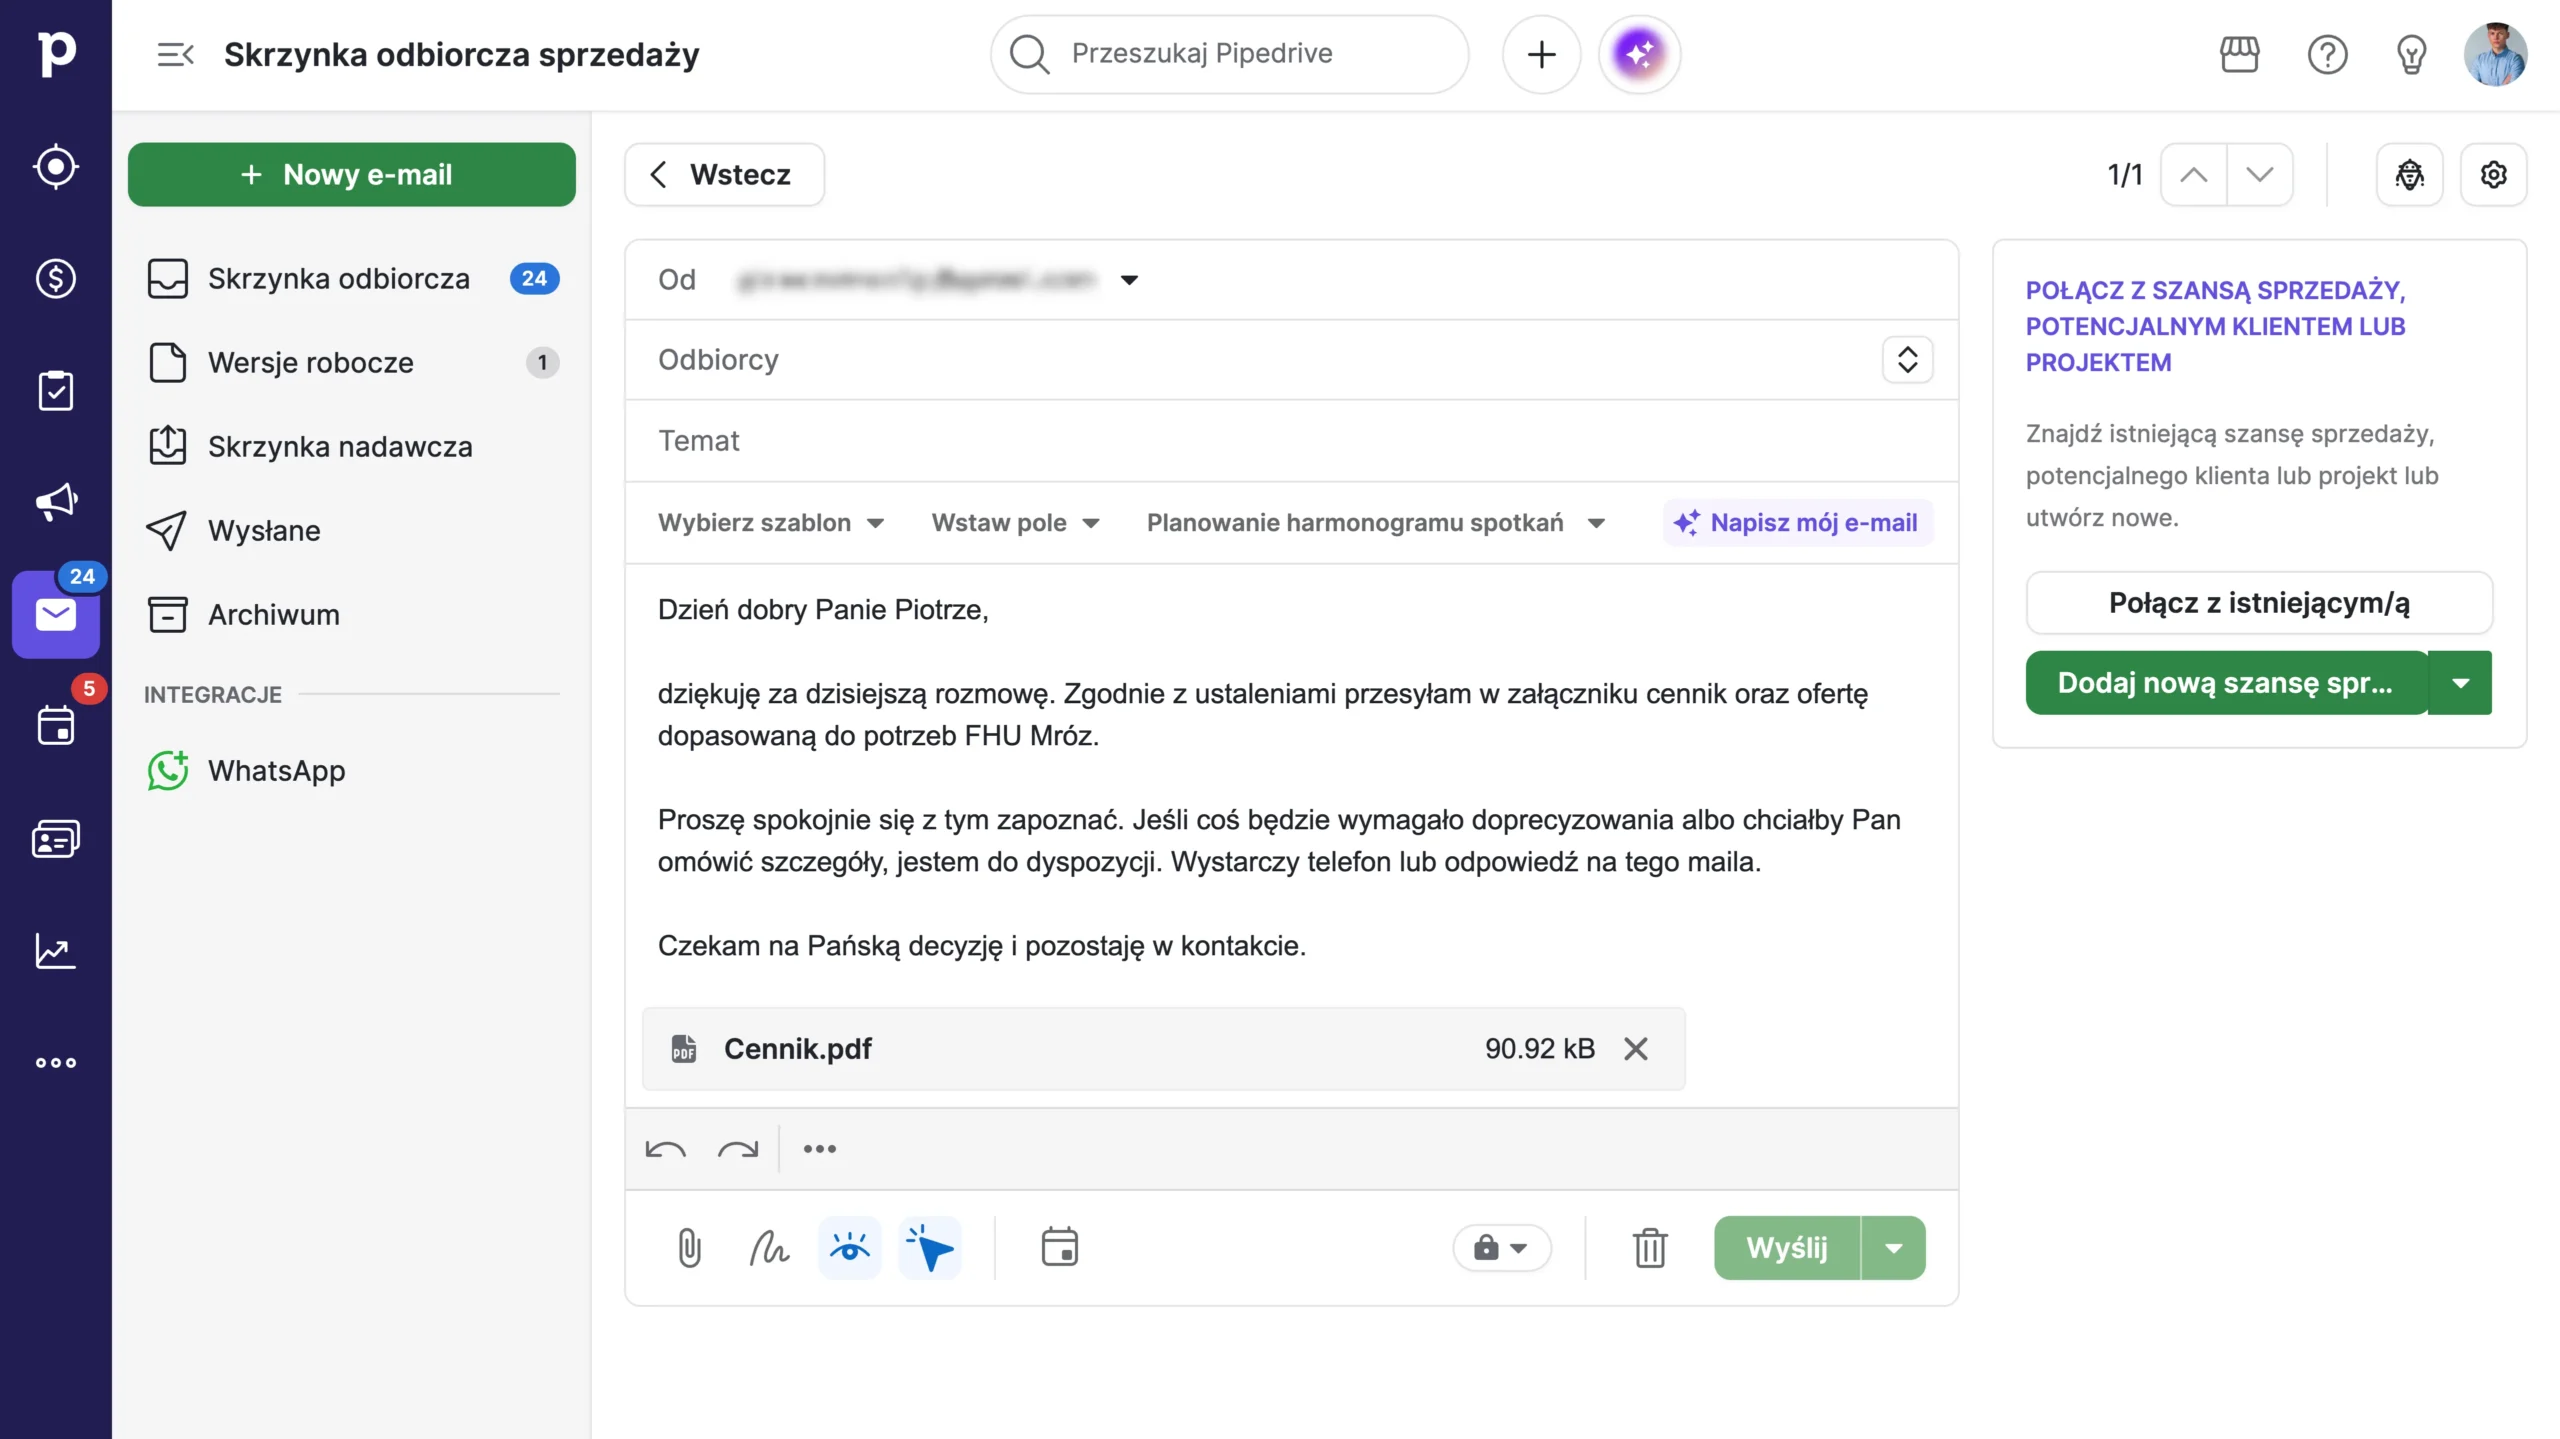The image size is (2560, 1439).
Task: Open the arrow beside Wyślij button
Action: tap(1894, 1248)
